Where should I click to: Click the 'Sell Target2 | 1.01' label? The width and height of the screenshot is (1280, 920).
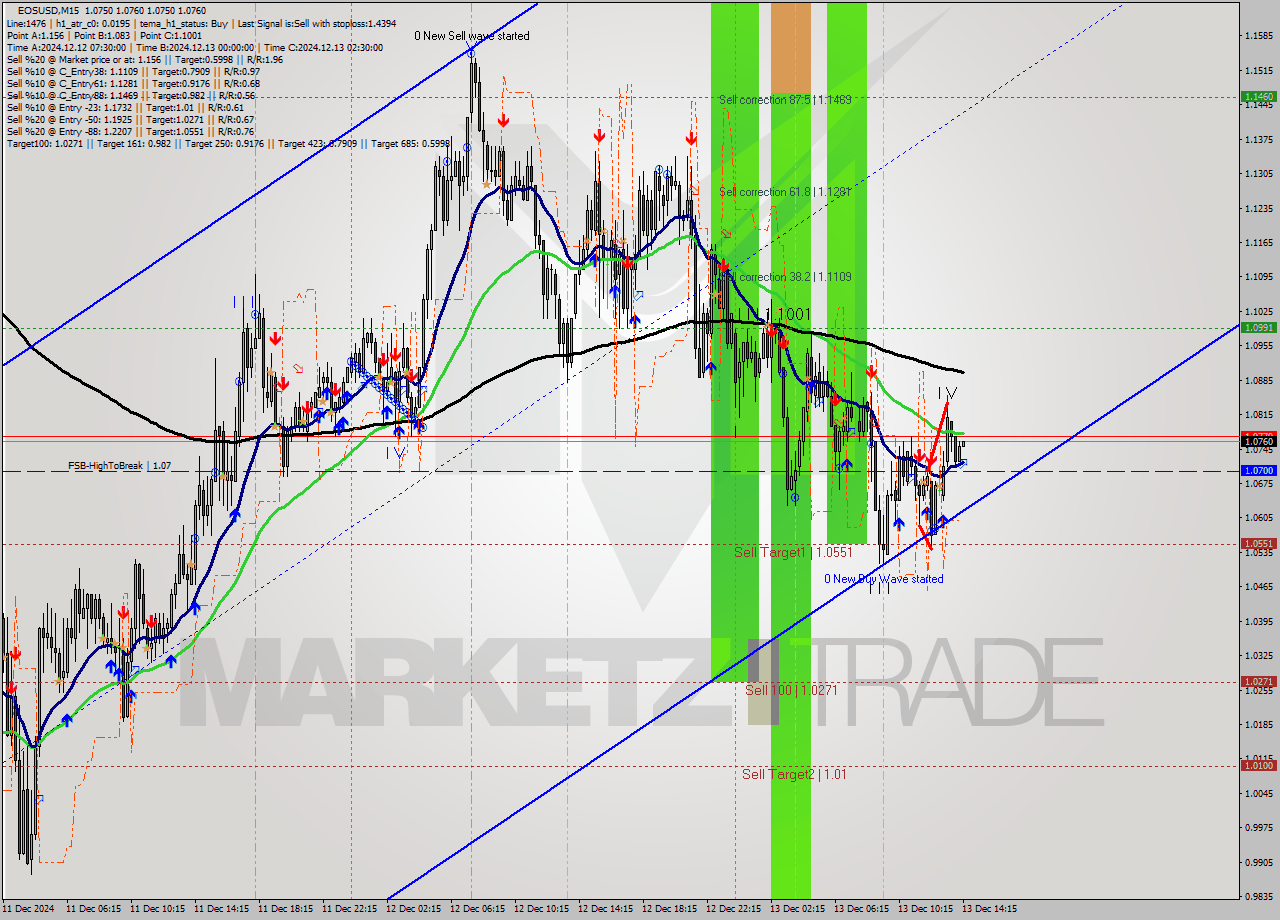click(x=794, y=774)
